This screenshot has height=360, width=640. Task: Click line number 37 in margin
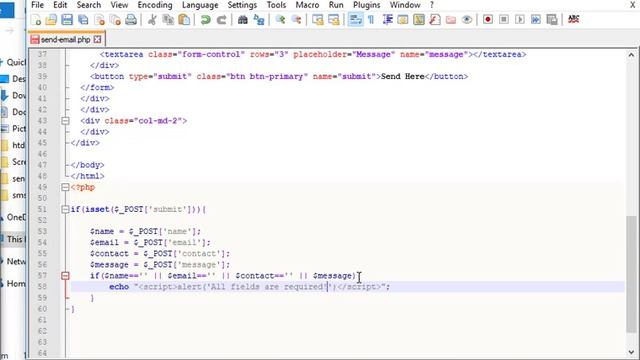(x=42, y=54)
